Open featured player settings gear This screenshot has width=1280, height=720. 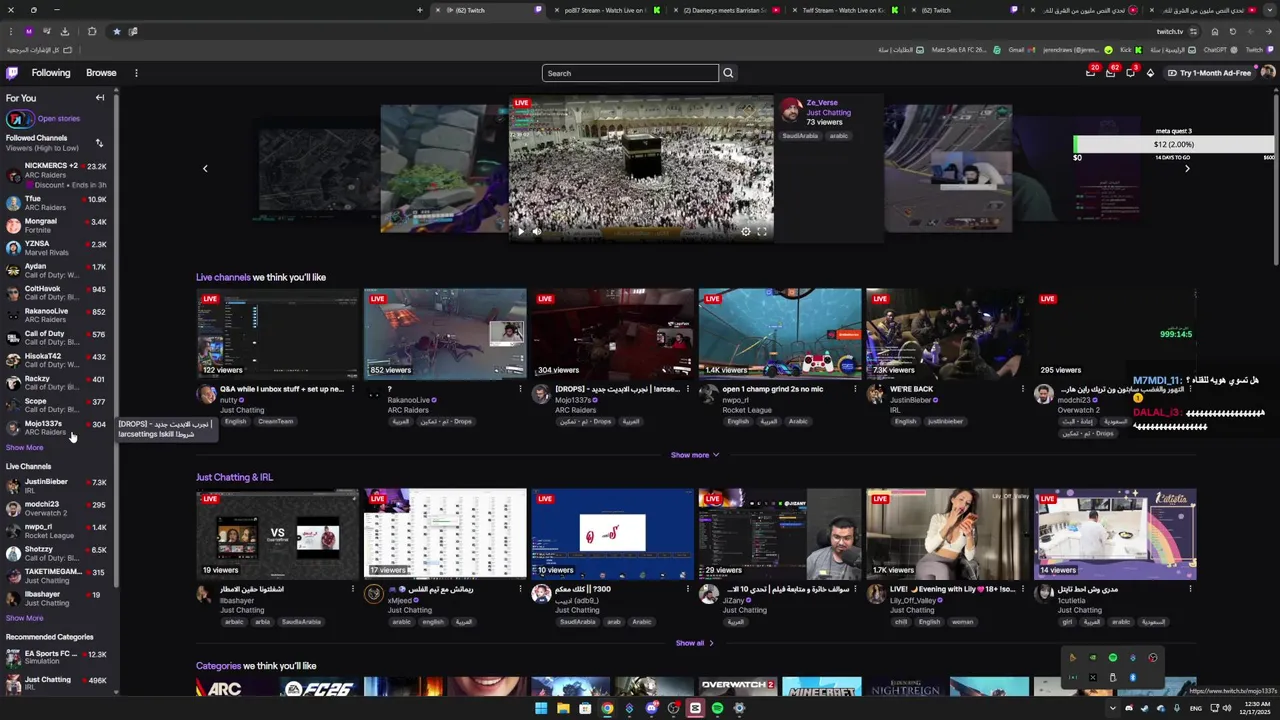coord(745,231)
